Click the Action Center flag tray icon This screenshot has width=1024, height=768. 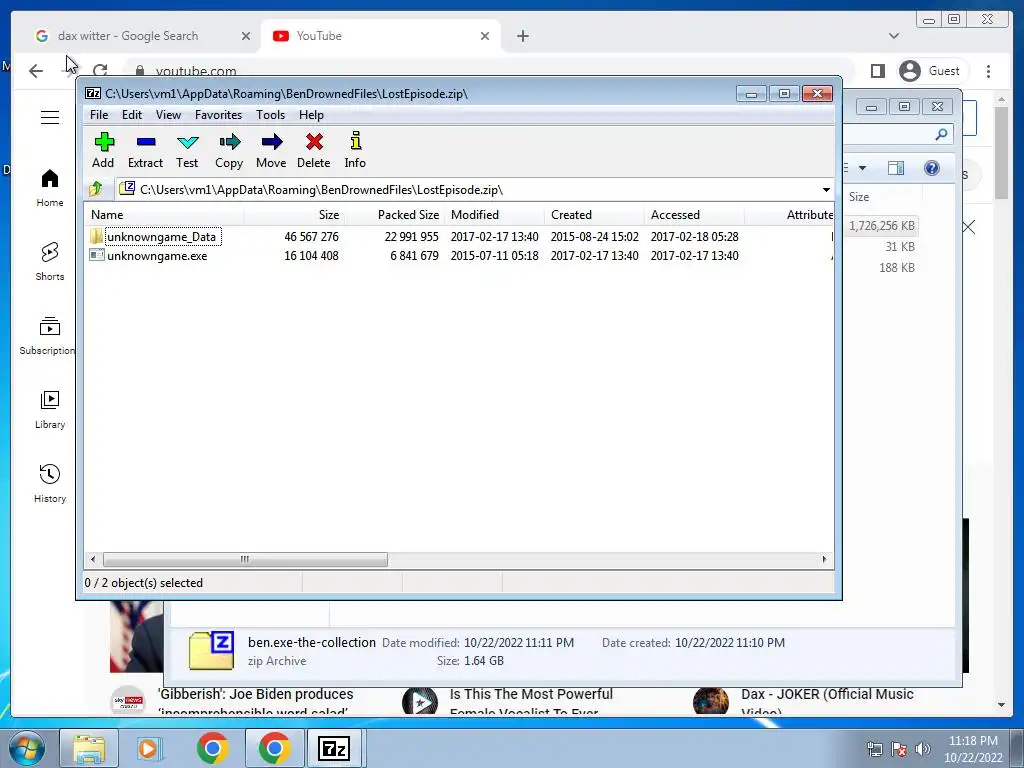(x=899, y=748)
